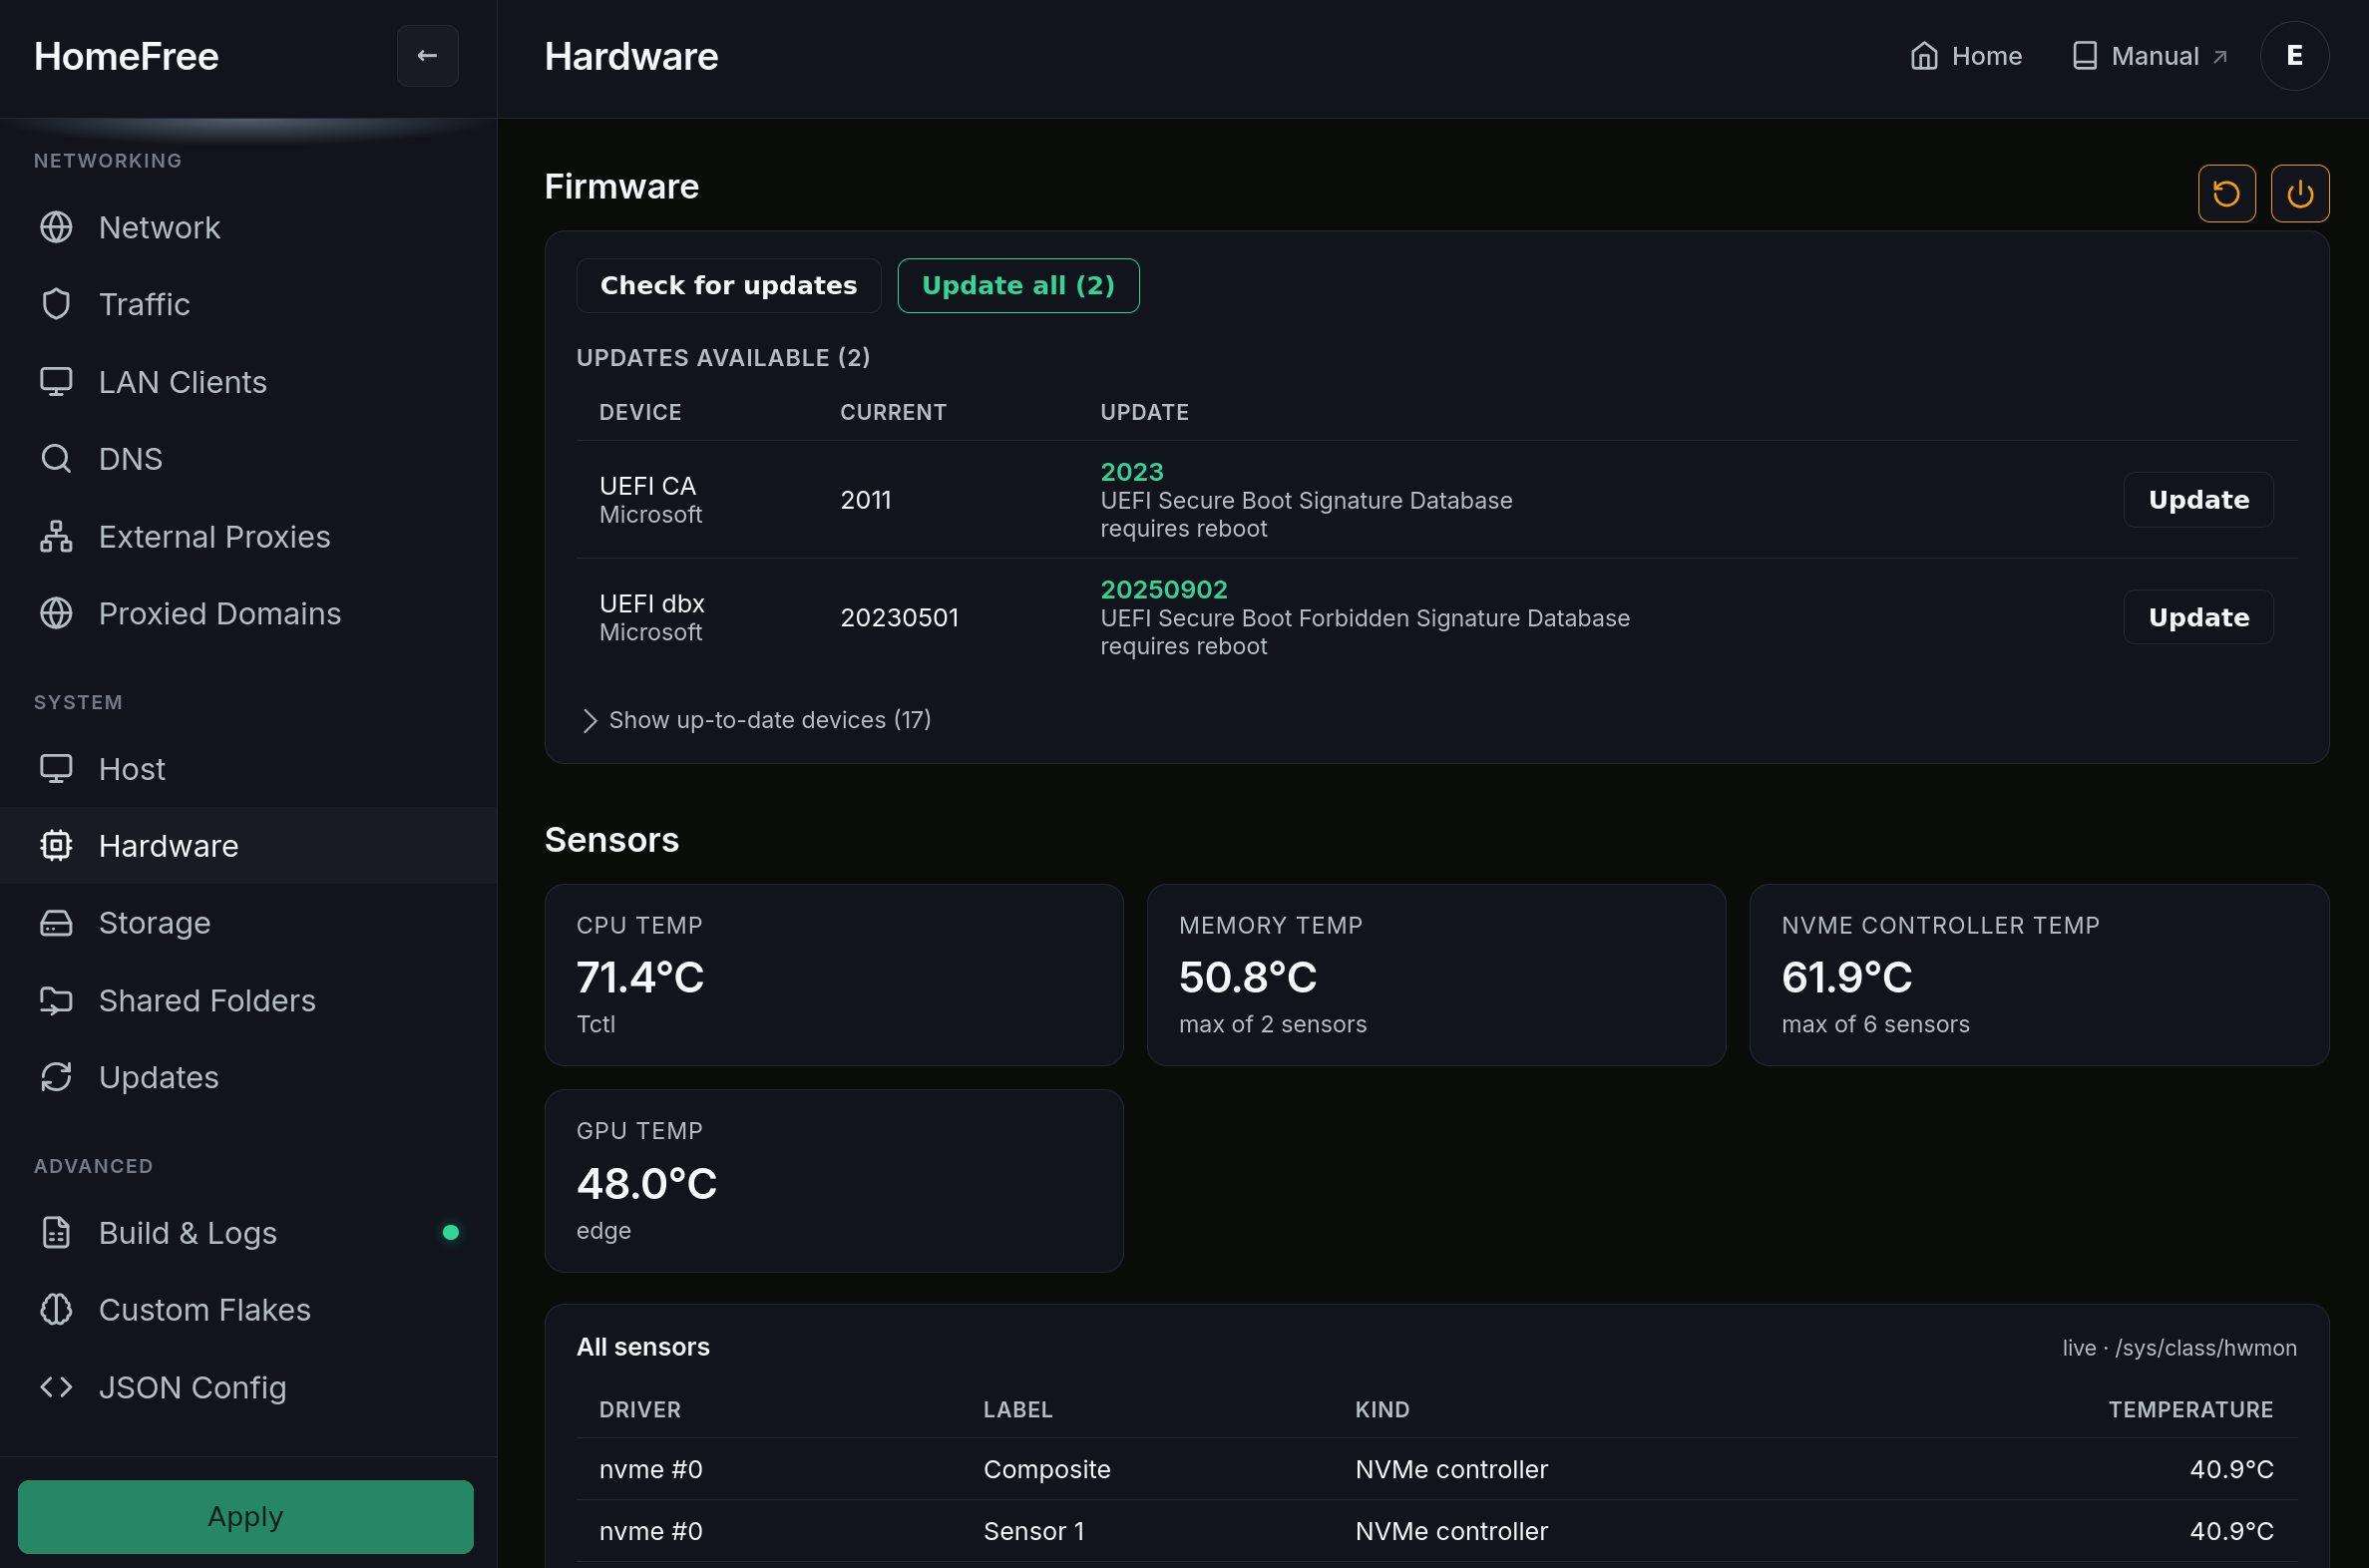Open the user avatar E menu
2369x1568 pixels.
[2295, 56]
